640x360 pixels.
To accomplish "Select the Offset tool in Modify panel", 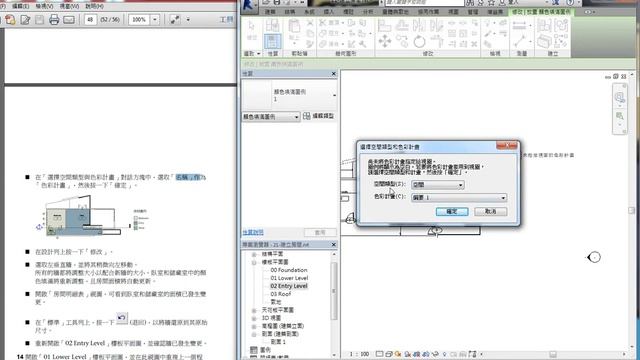I will pyautogui.click(x=402, y=26).
